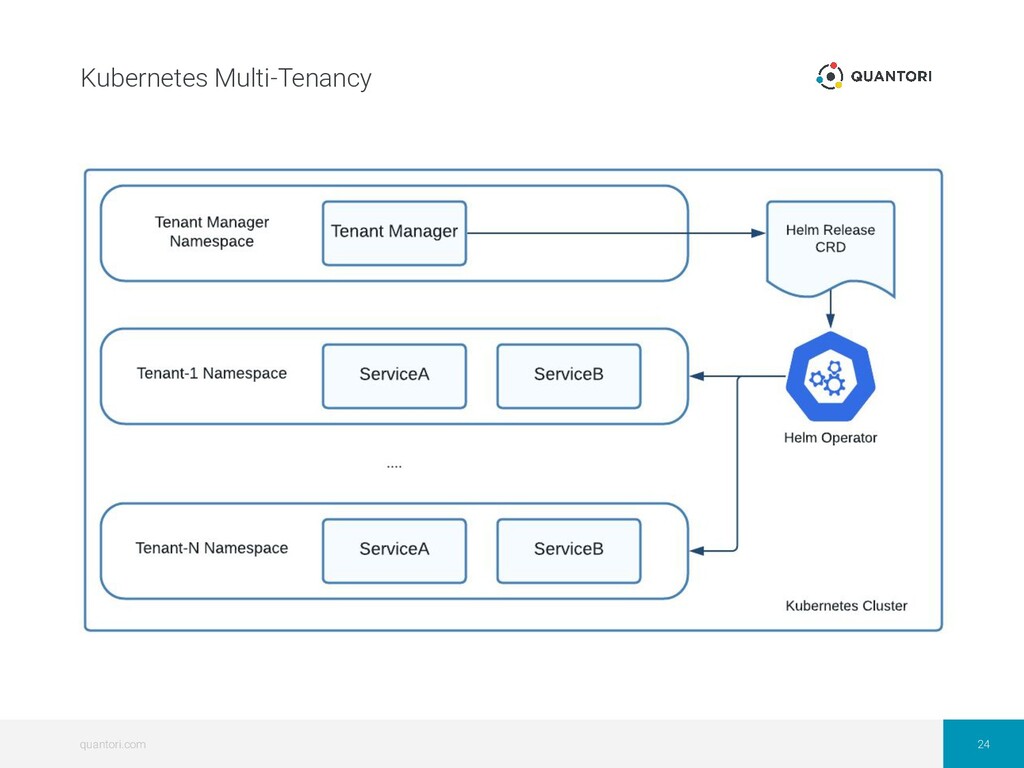Viewport: 1024px width, 768px height.
Task: Click the Helm Operator caption
Action: click(x=830, y=438)
